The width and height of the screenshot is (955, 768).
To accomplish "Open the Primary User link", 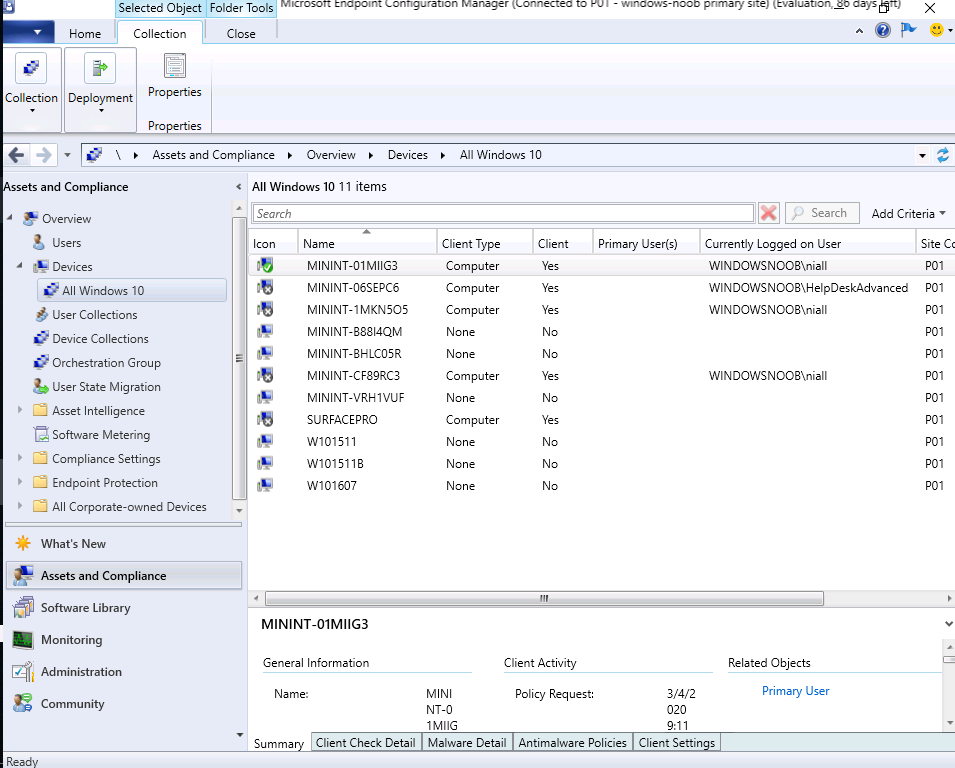I will [795, 691].
